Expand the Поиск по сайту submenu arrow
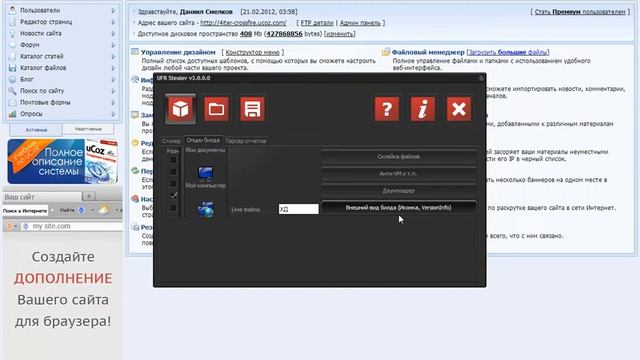The height and width of the screenshot is (360, 640). pos(113,91)
